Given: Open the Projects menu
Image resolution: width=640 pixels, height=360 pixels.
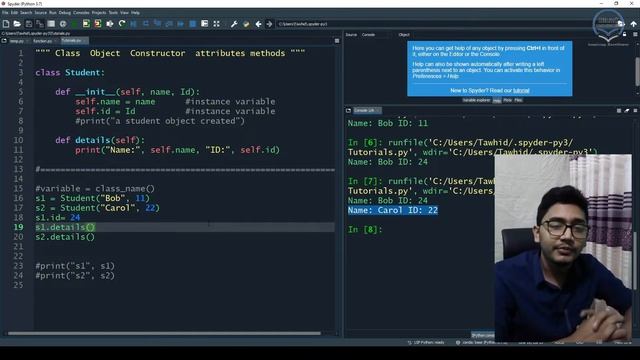Looking at the screenshot, I should pos(99,13).
